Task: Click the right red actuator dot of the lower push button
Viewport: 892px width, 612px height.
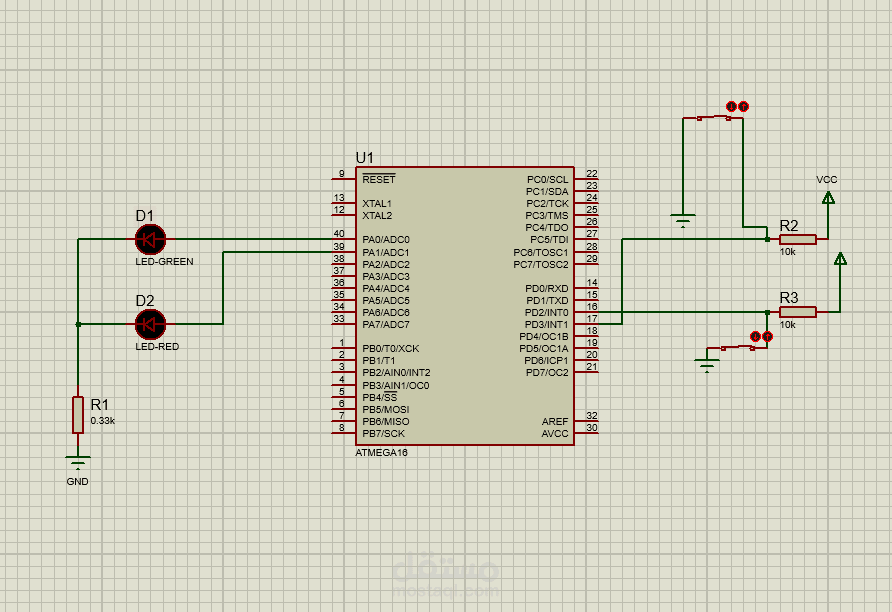Action: pyautogui.click(x=767, y=337)
